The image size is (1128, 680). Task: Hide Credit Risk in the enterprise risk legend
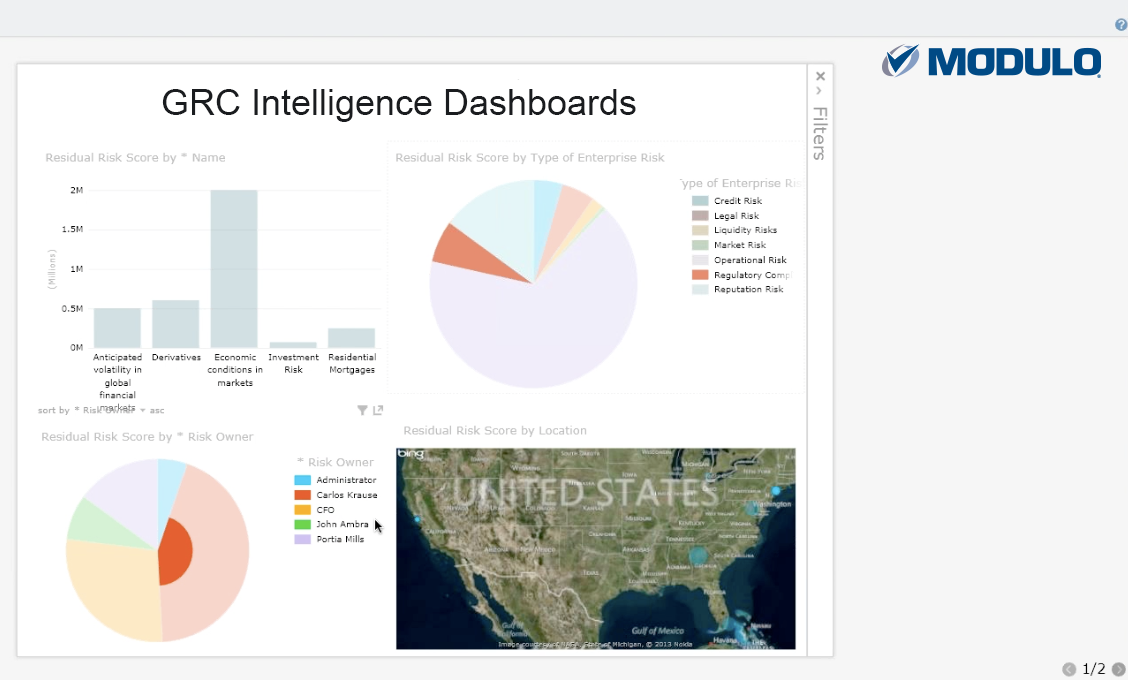(736, 200)
